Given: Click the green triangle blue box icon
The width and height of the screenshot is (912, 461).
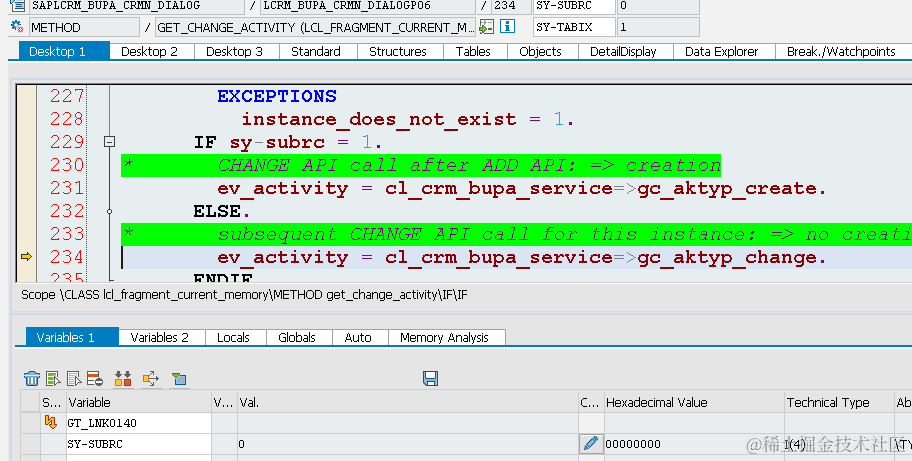Looking at the screenshot, I should click(179, 379).
